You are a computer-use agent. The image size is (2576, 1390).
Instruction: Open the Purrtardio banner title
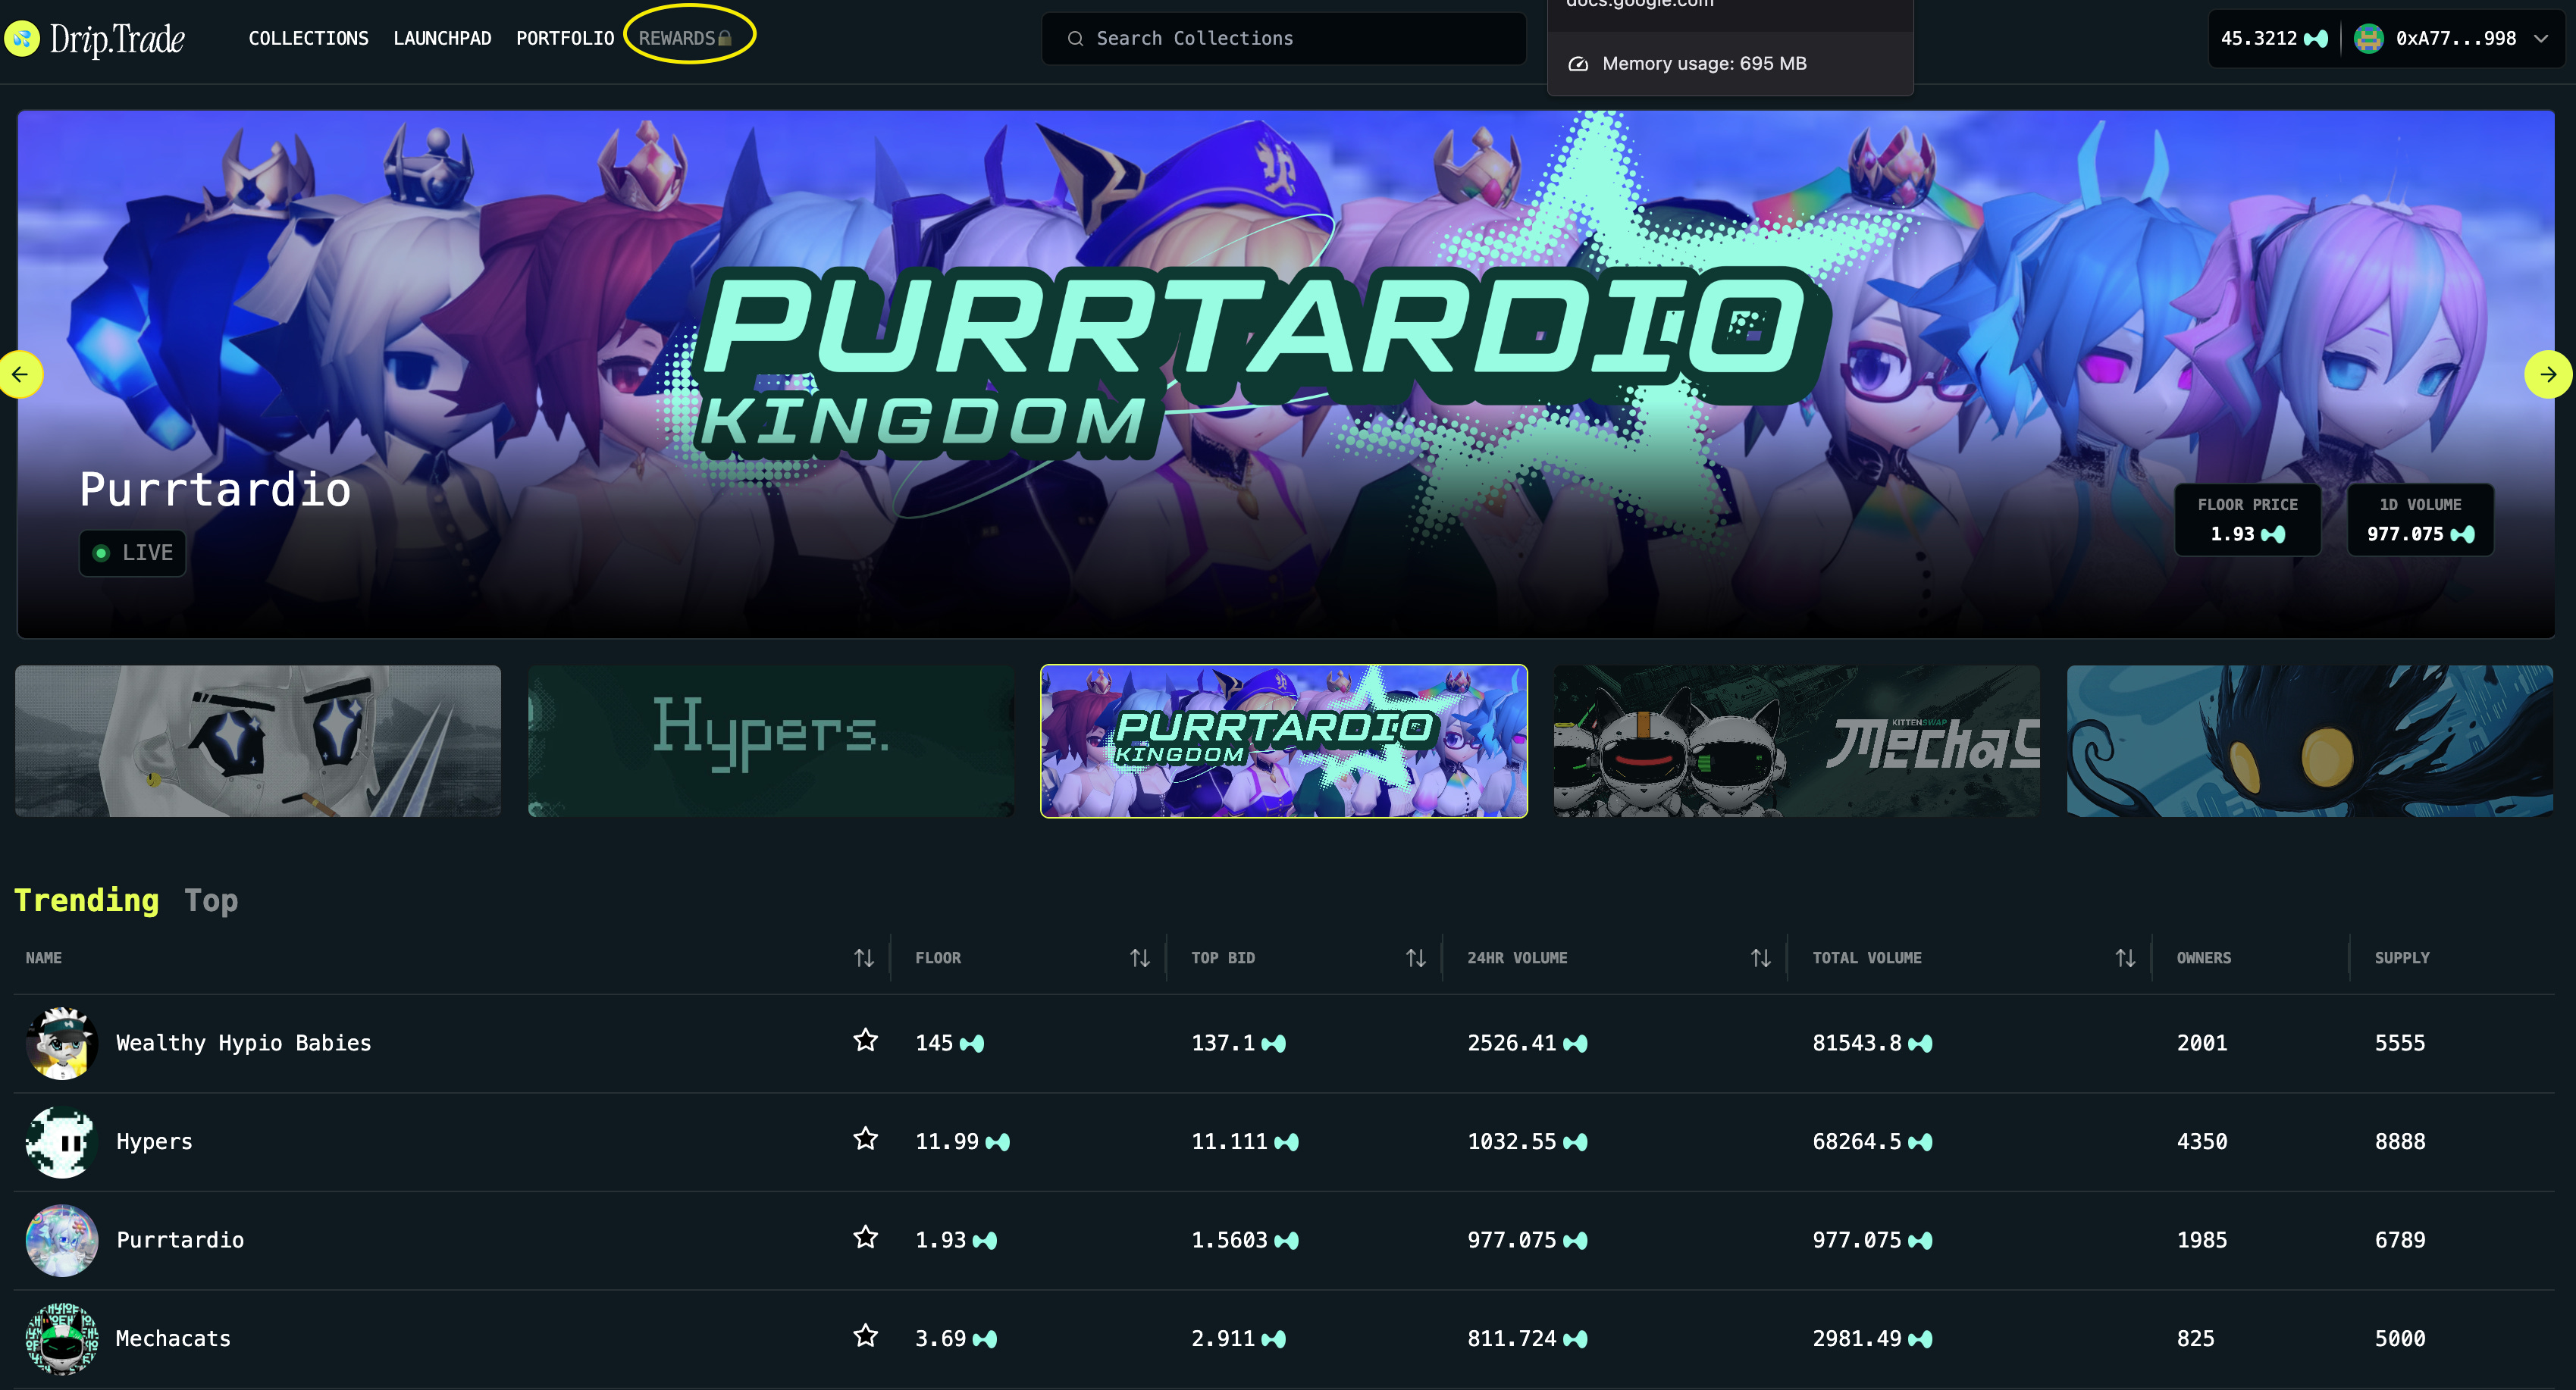point(215,489)
